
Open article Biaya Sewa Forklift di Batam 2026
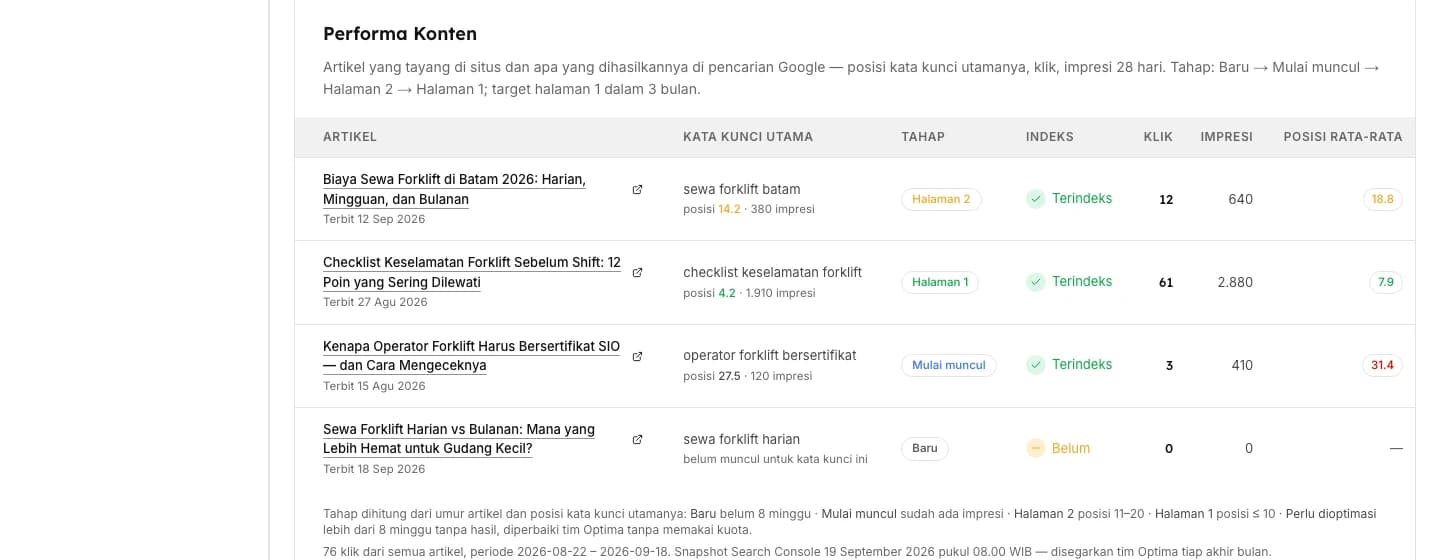(x=454, y=189)
